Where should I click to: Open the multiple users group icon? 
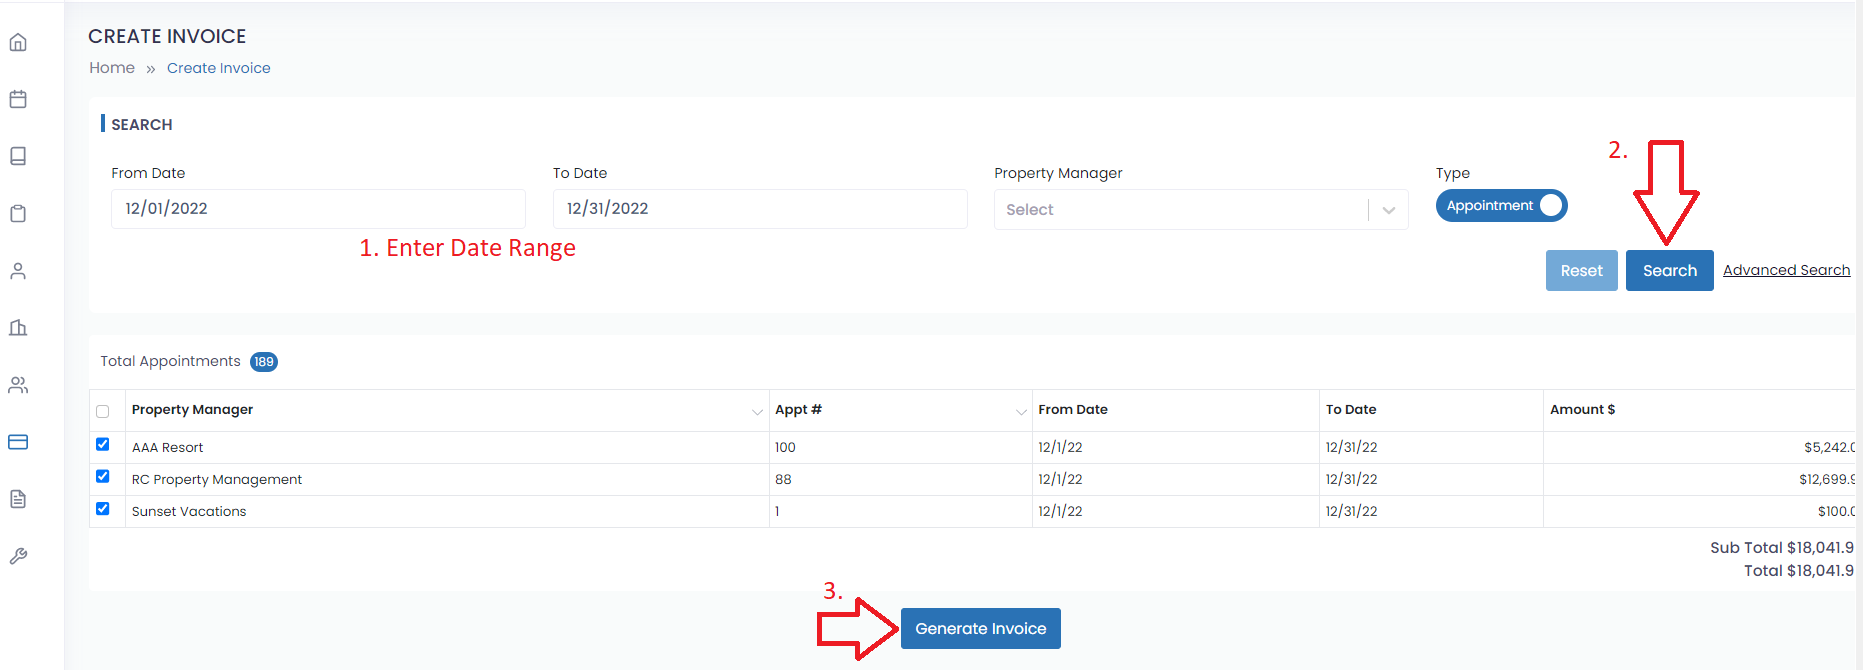coord(18,385)
